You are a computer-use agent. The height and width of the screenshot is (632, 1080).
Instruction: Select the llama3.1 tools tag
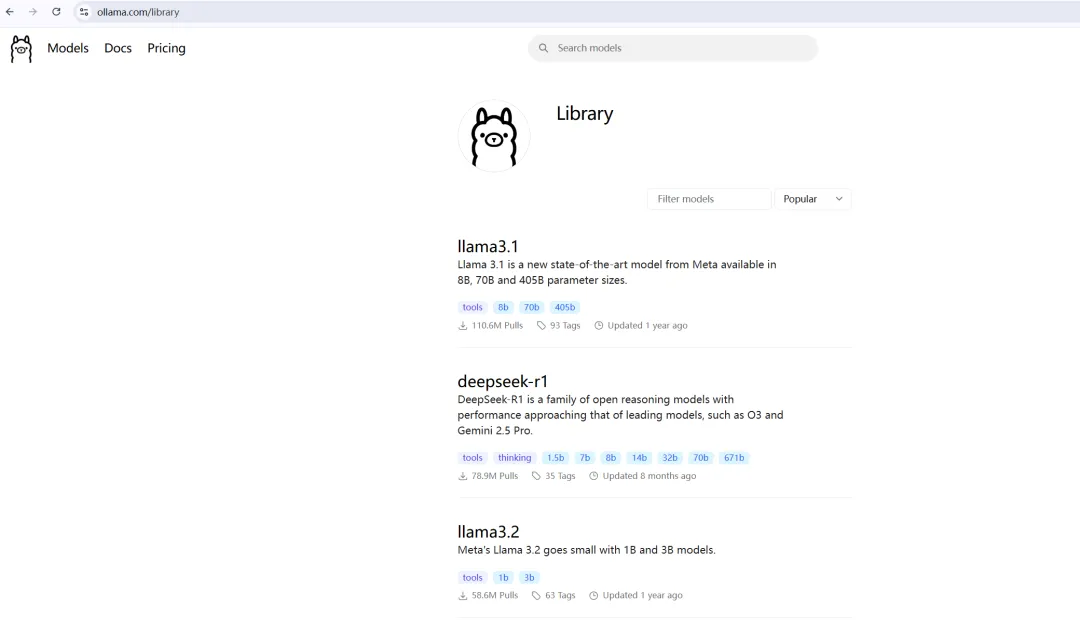[x=472, y=307]
